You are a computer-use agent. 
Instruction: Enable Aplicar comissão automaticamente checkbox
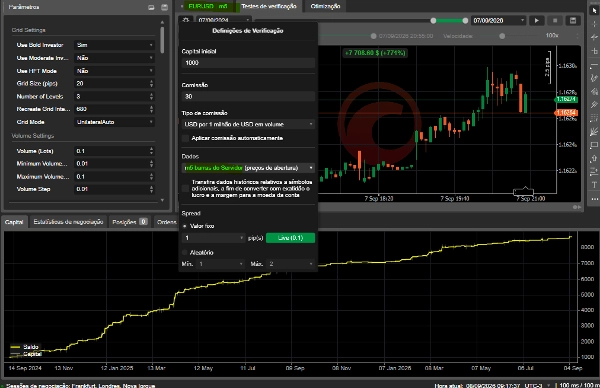(x=186, y=138)
